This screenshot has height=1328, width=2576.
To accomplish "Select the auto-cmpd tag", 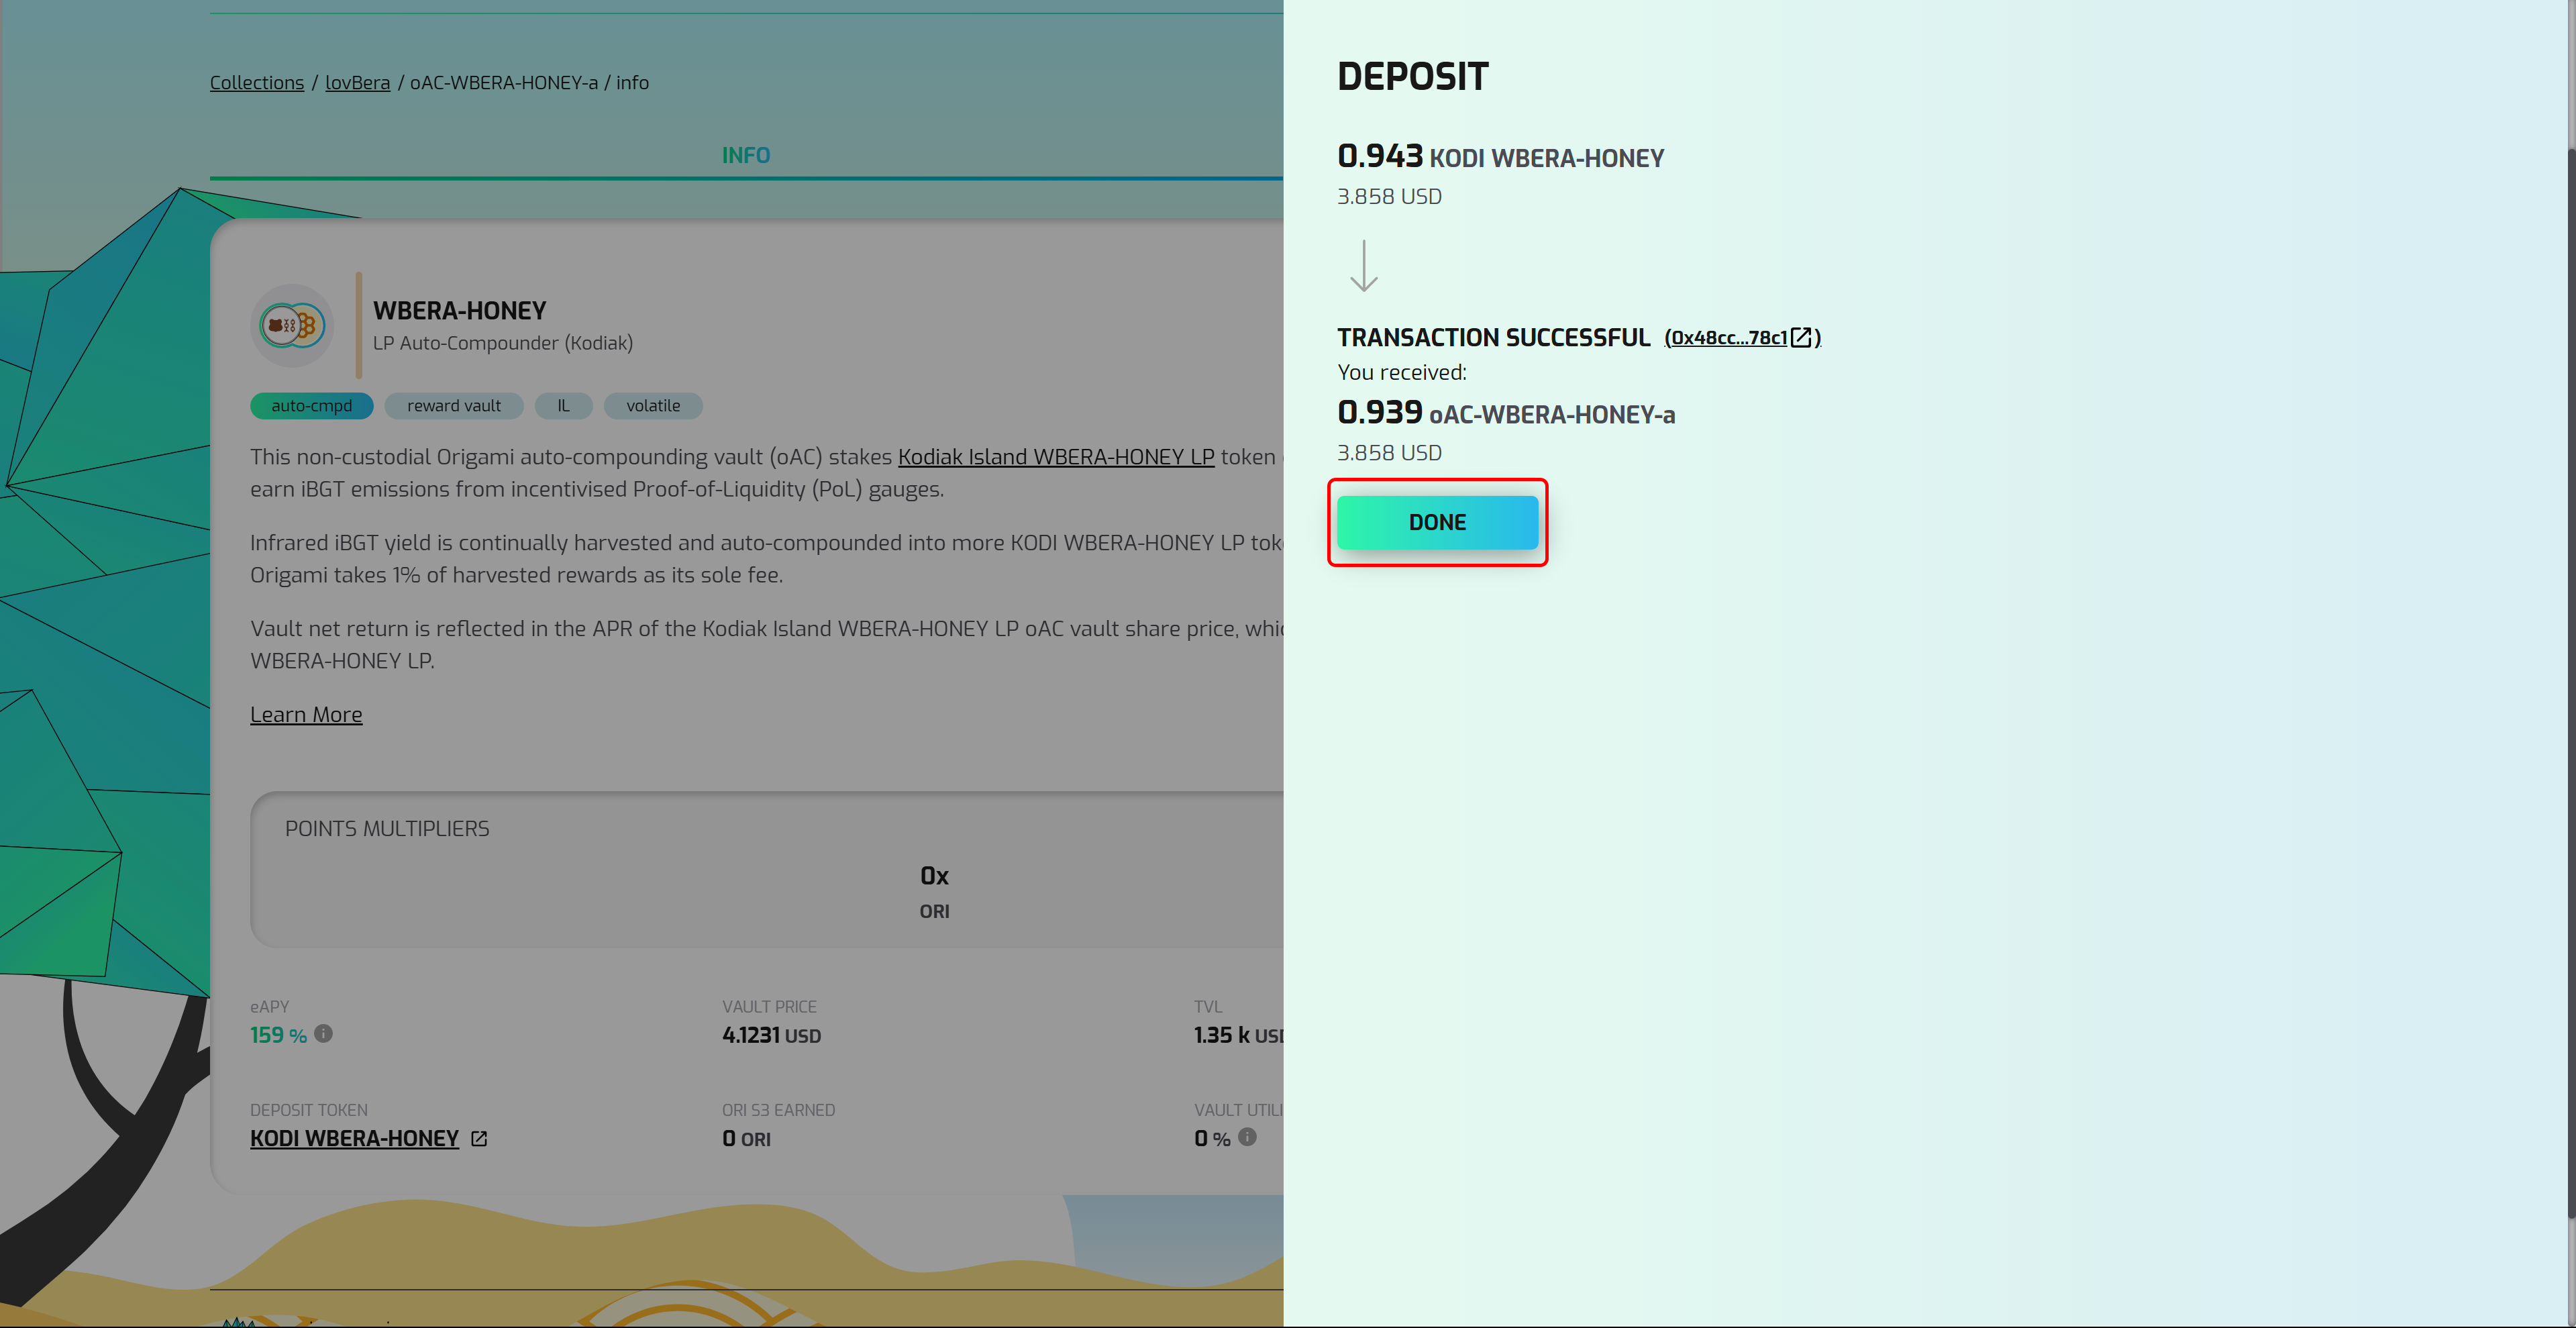I will pos(311,406).
